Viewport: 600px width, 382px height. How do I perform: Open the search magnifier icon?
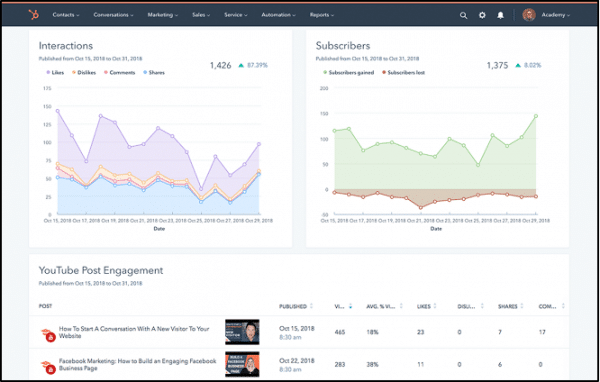(463, 15)
